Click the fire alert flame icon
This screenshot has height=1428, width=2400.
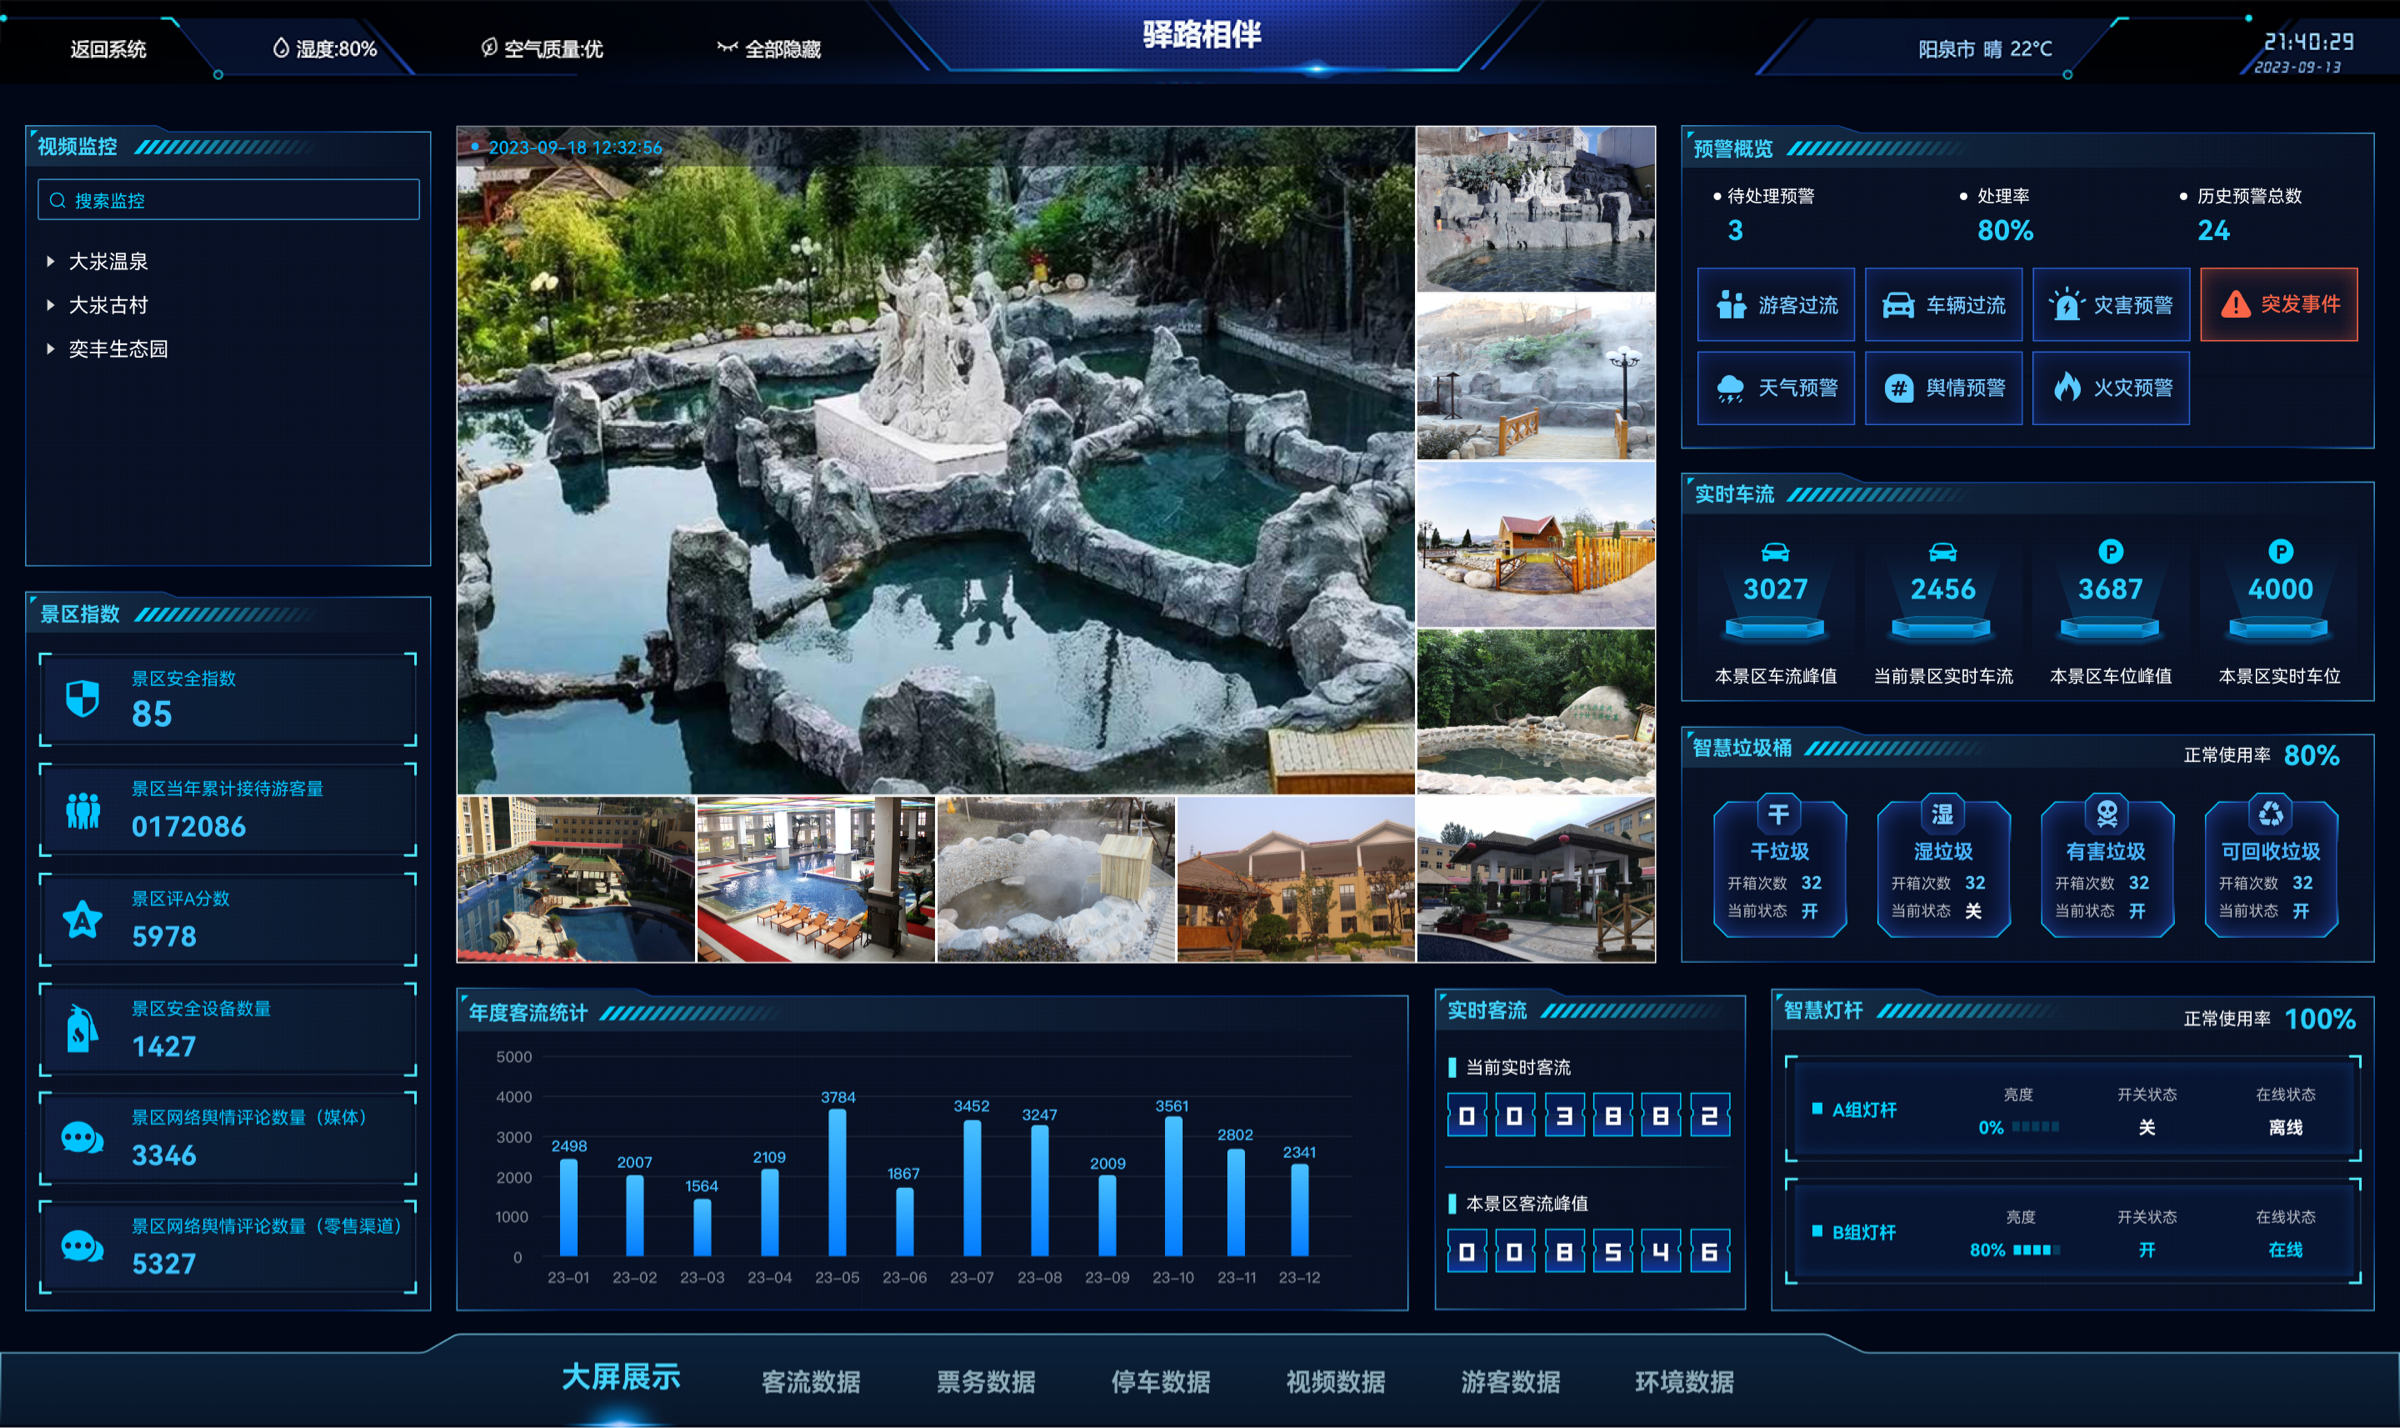[2066, 388]
